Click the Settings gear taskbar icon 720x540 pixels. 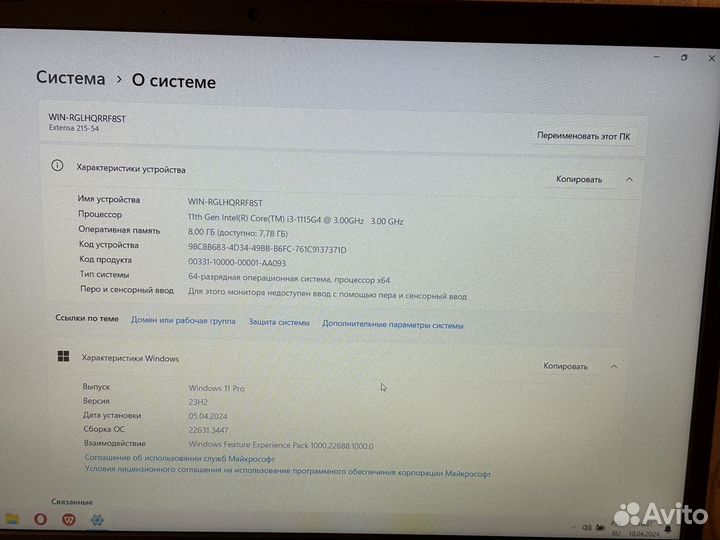coord(97,520)
